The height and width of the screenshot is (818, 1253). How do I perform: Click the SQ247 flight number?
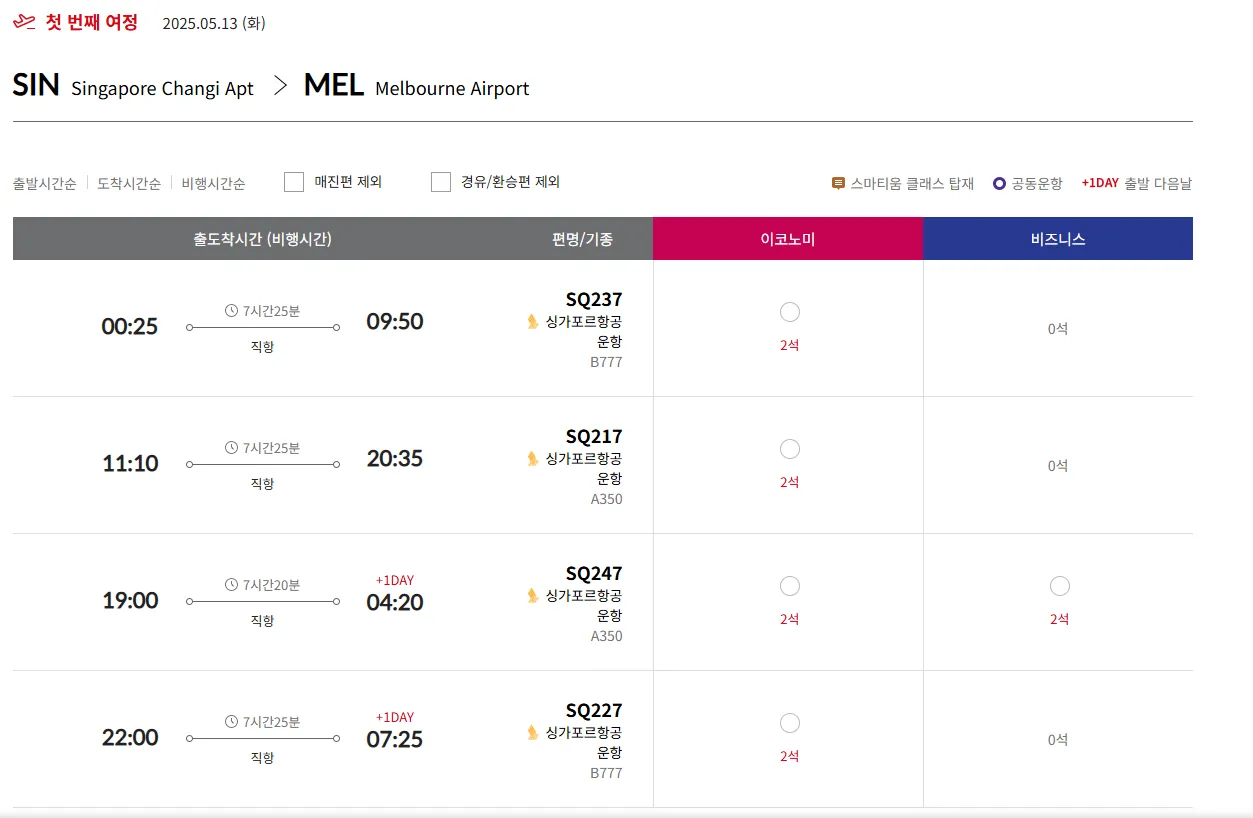594,573
